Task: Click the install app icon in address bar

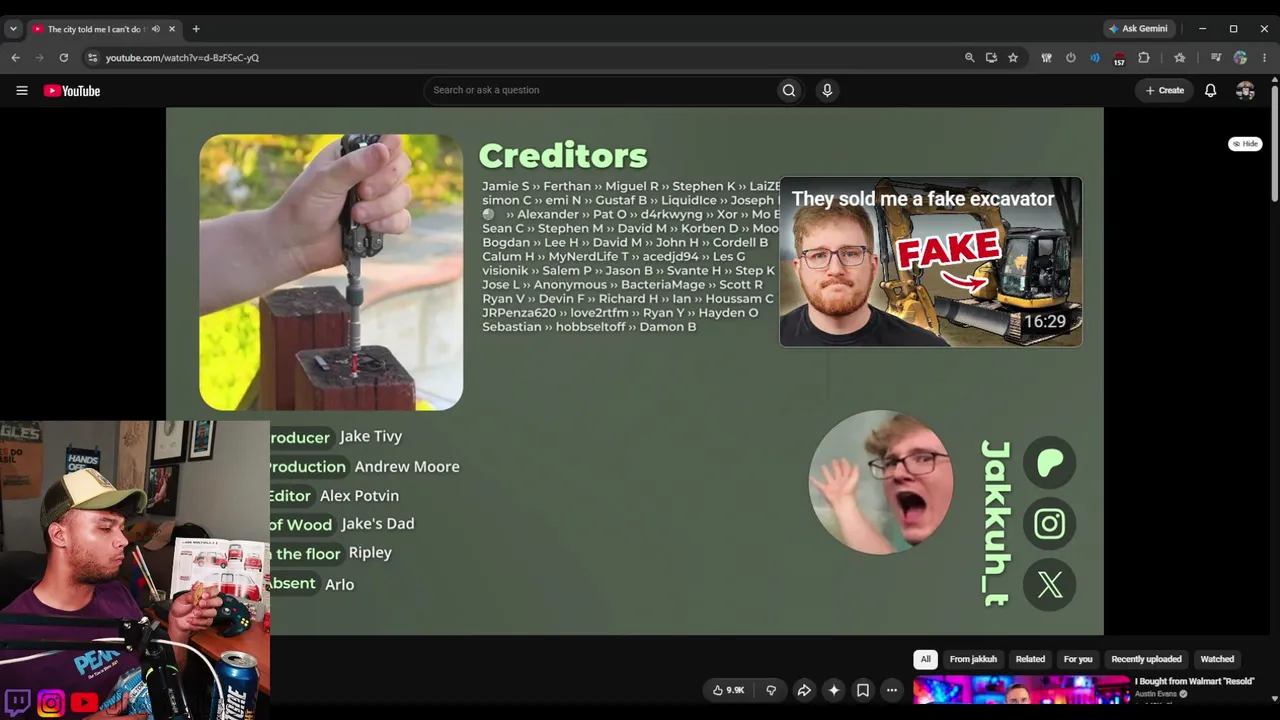Action: coord(991,58)
